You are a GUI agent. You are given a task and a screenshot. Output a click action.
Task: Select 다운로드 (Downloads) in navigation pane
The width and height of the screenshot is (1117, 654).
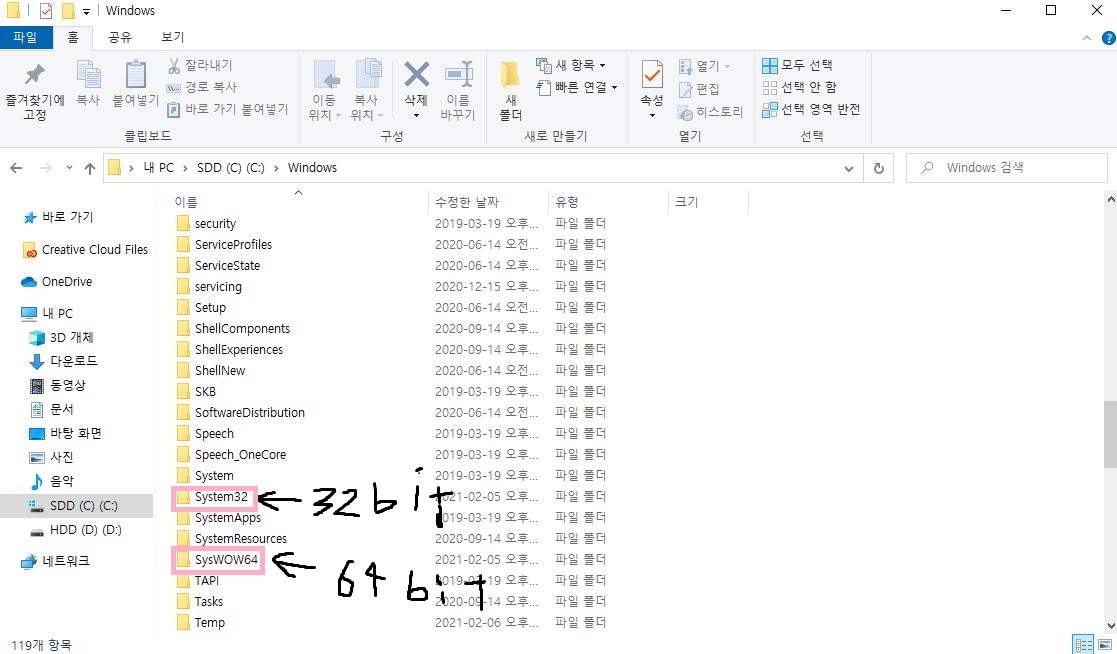coord(73,361)
